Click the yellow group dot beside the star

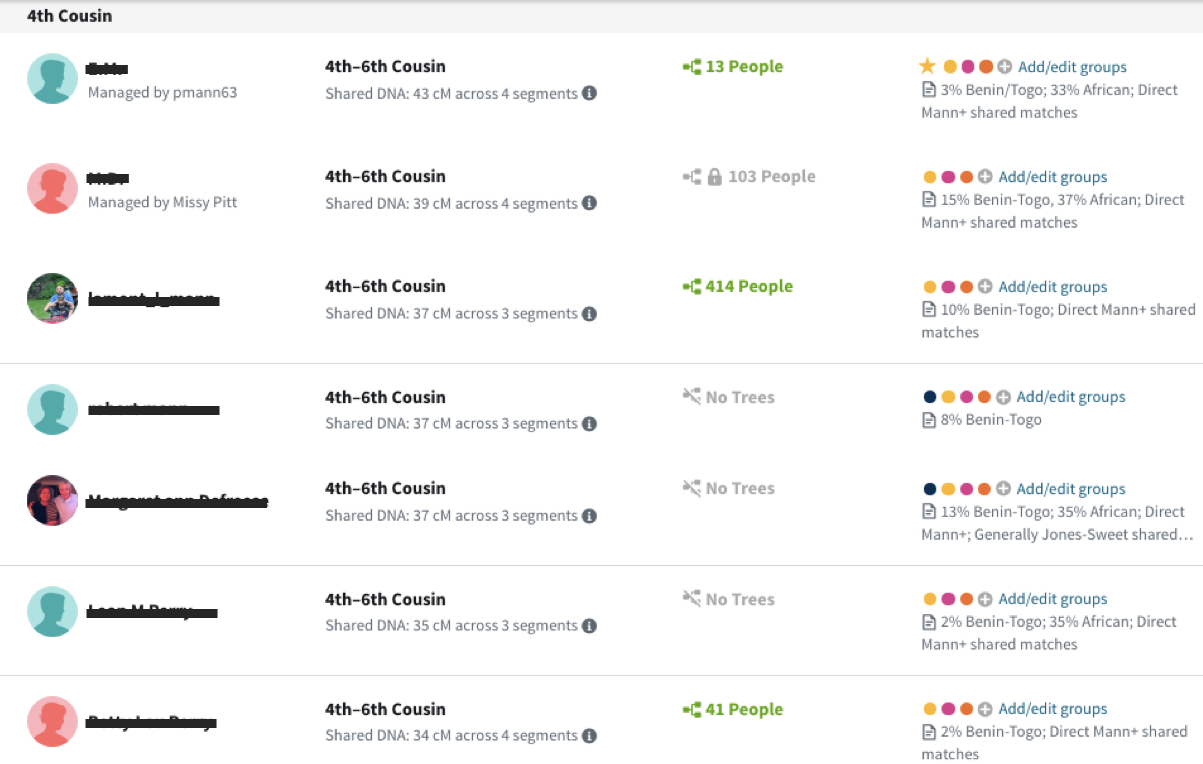tap(950, 67)
